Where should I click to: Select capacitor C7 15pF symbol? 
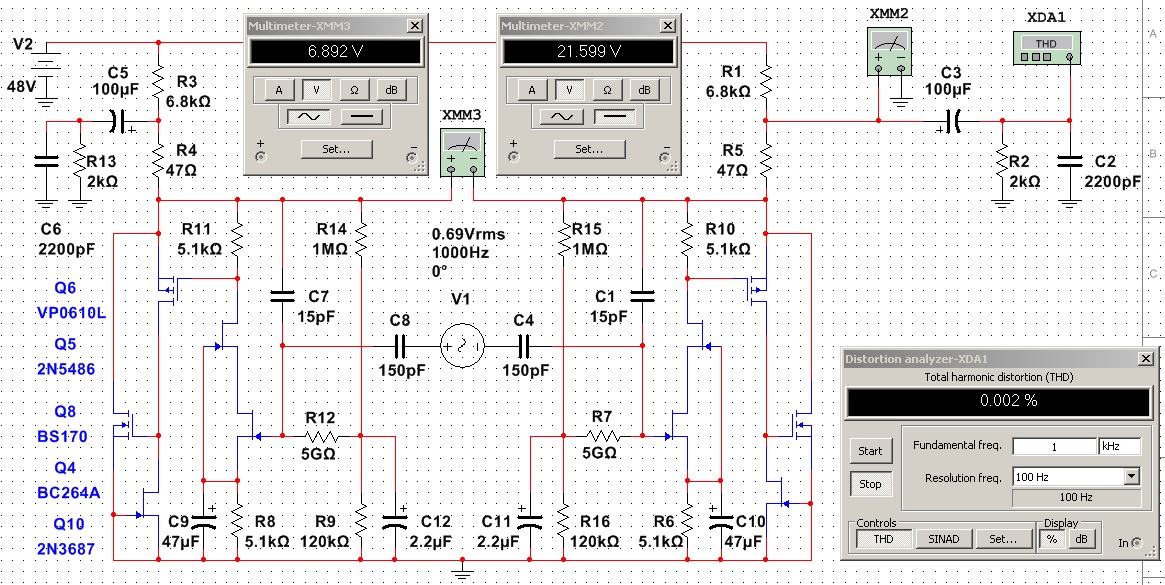(282, 297)
